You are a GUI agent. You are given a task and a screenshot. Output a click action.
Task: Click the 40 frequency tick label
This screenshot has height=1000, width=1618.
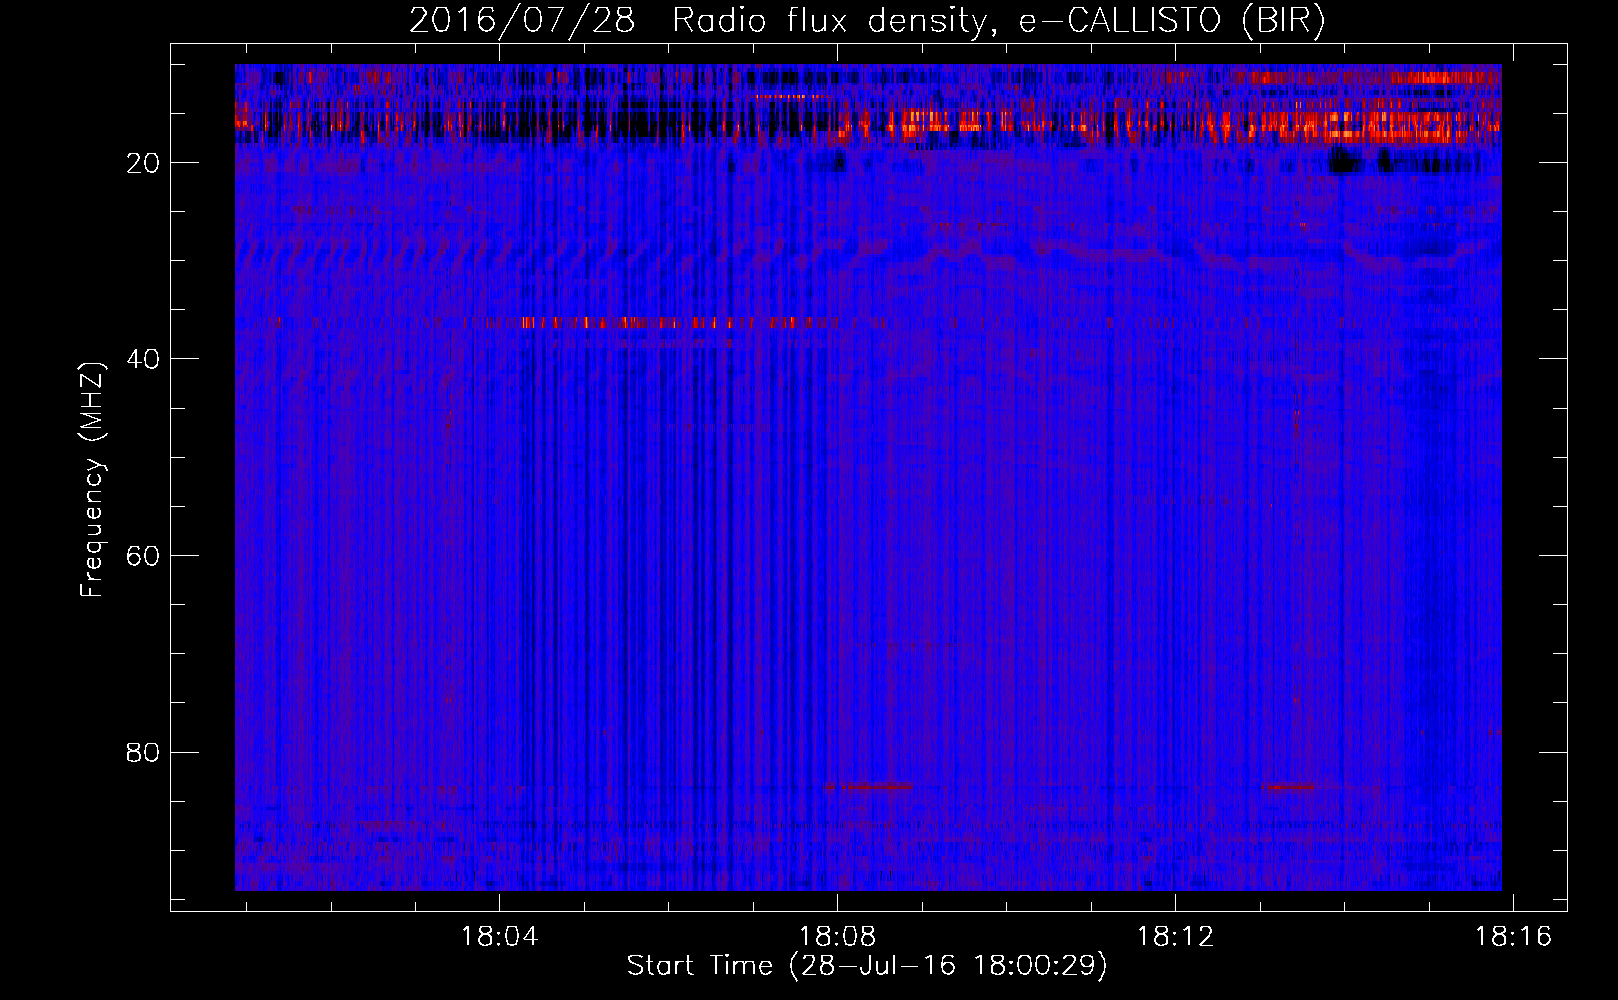[143, 359]
